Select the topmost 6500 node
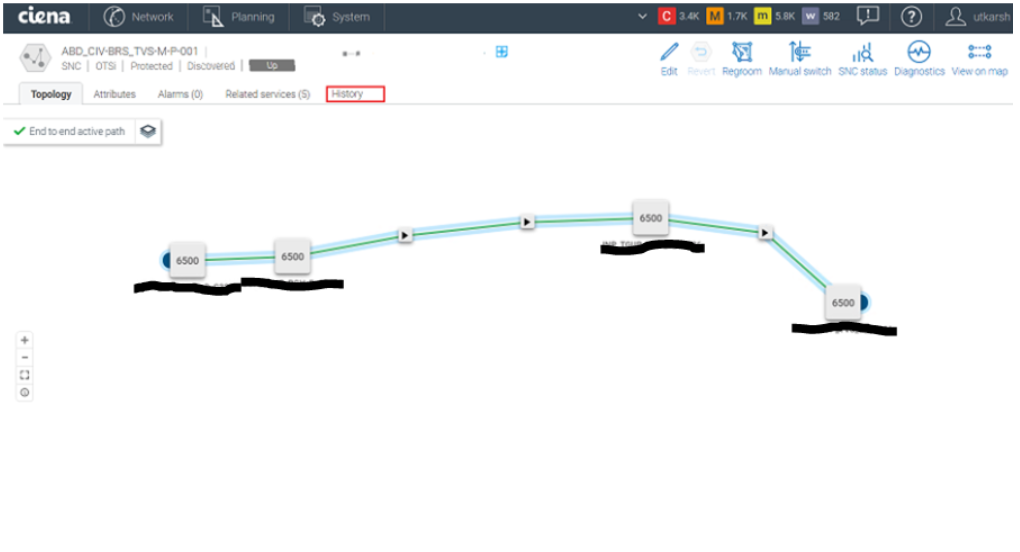1020x552 pixels. pos(651,218)
